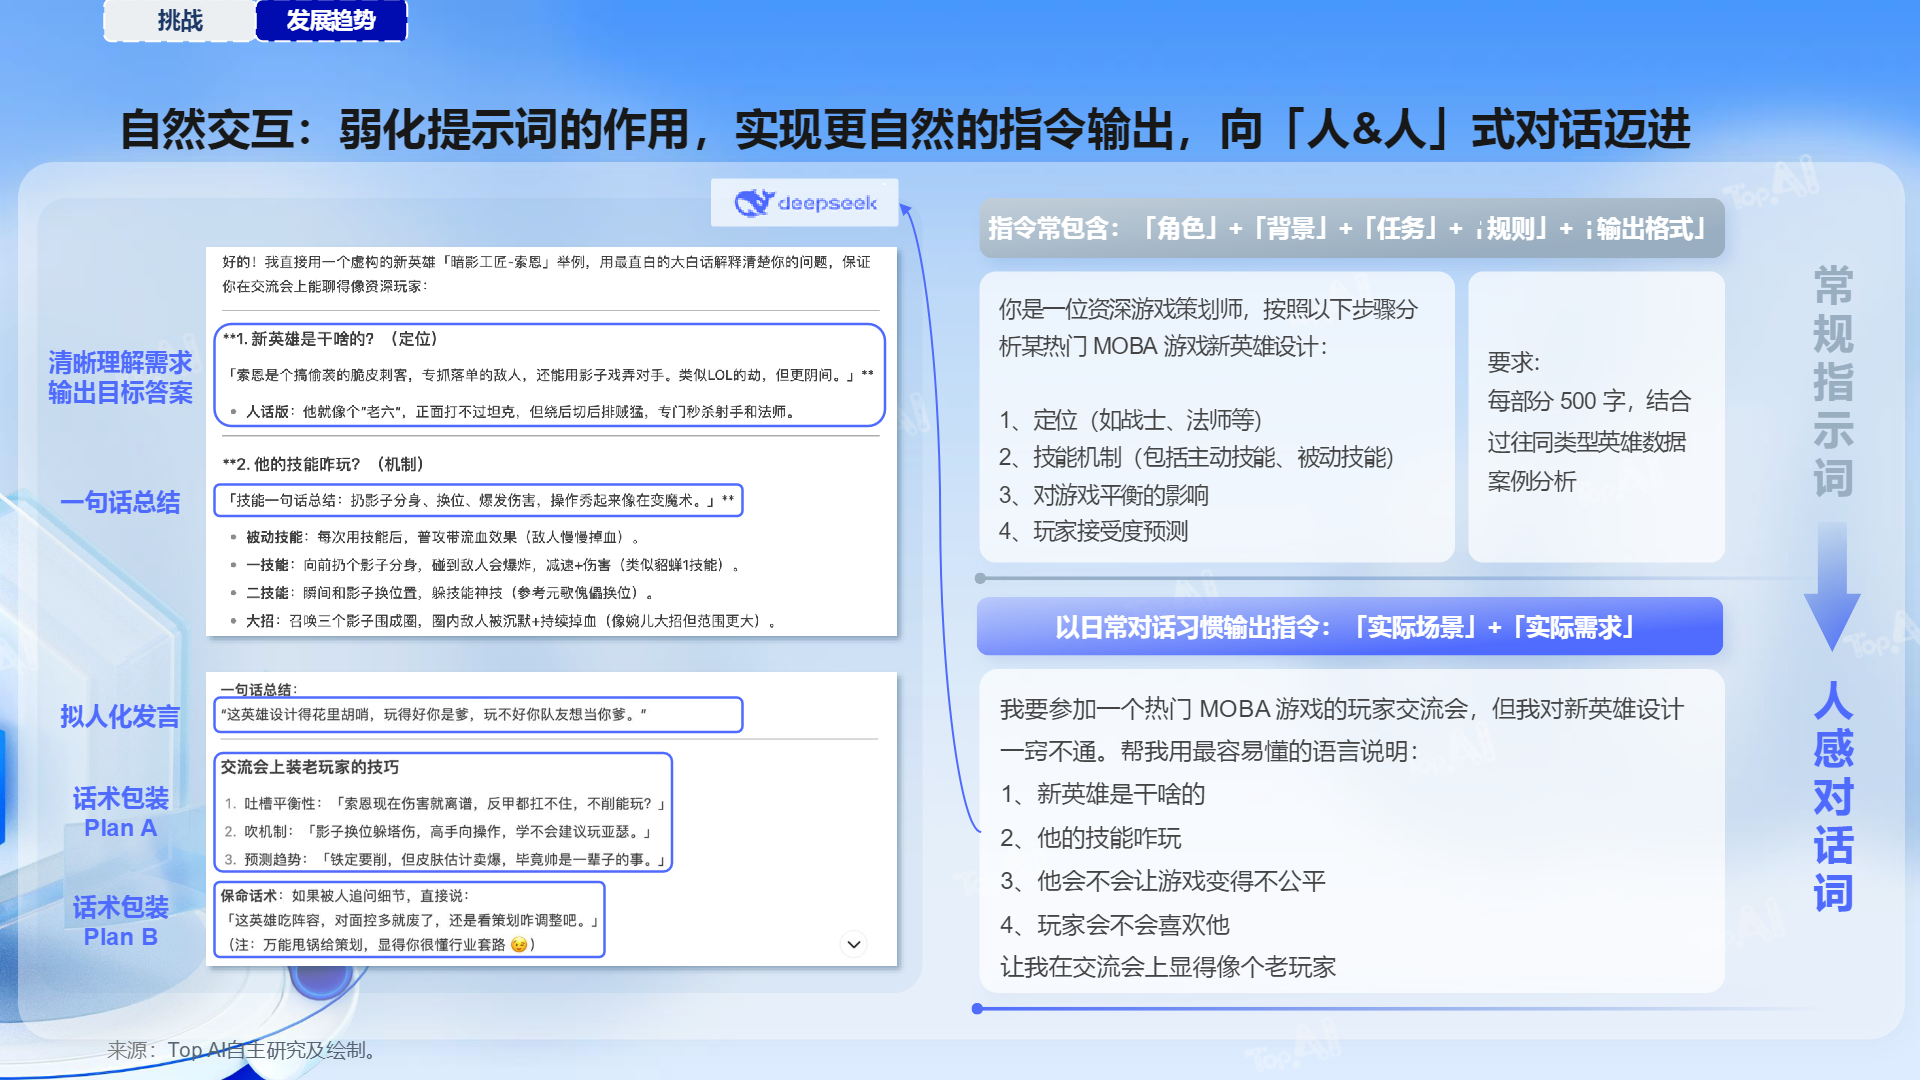Screen dimensions: 1920x1080
Task: Click the item 3. 预测趋势
Action: (444, 859)
